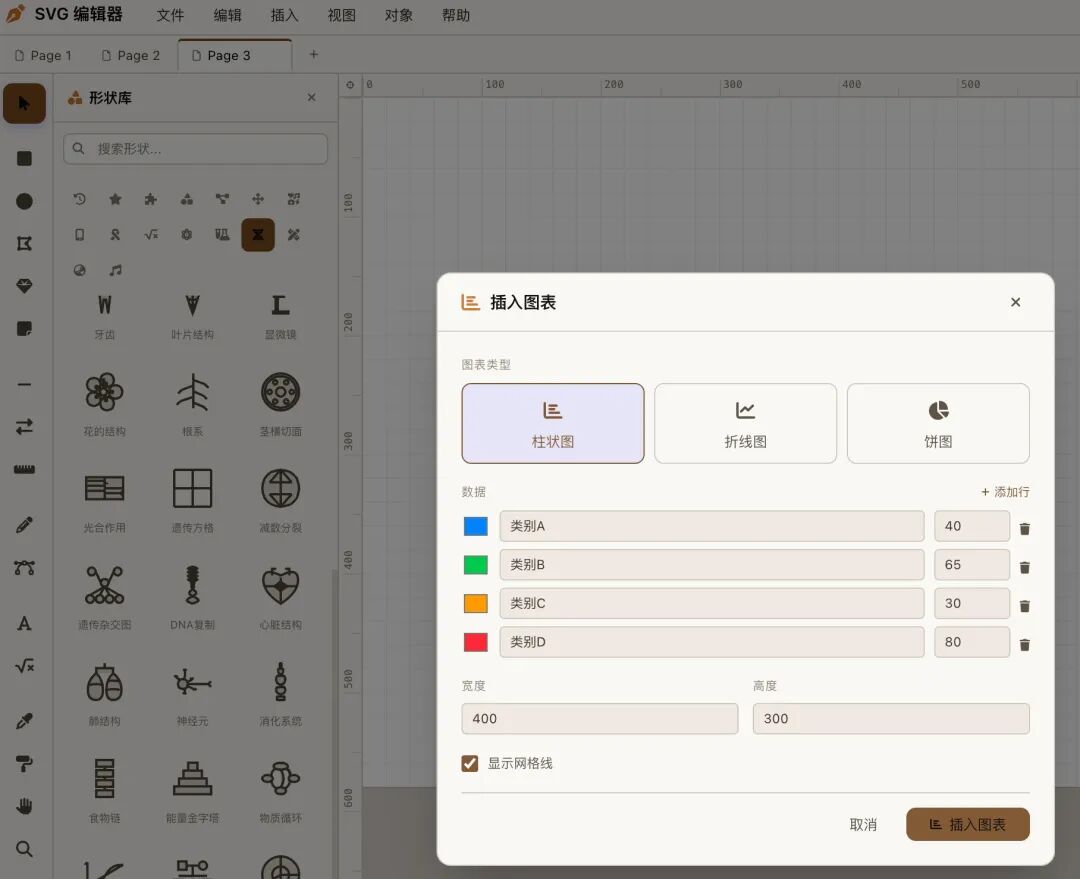This screenshot has height=879, width=1080.
Task: Select the bezier path tool
Action: [x=24, y=568]
